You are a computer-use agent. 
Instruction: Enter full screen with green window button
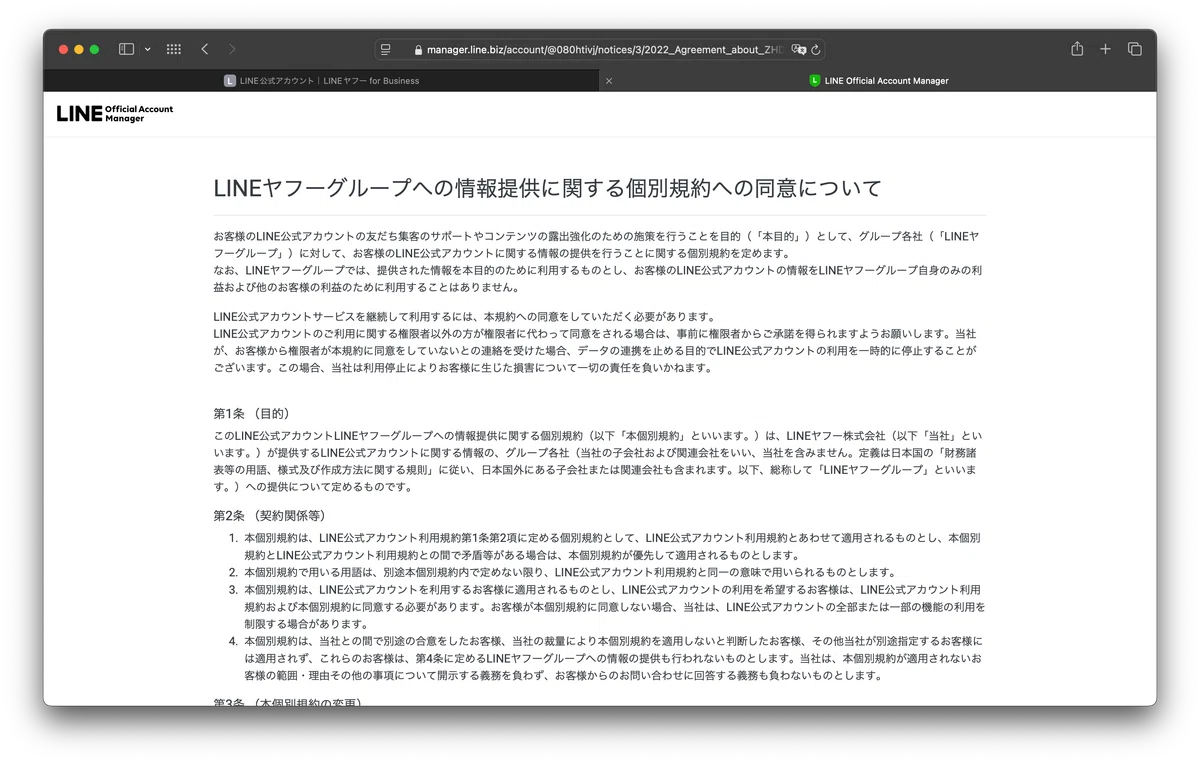(95, 49)
